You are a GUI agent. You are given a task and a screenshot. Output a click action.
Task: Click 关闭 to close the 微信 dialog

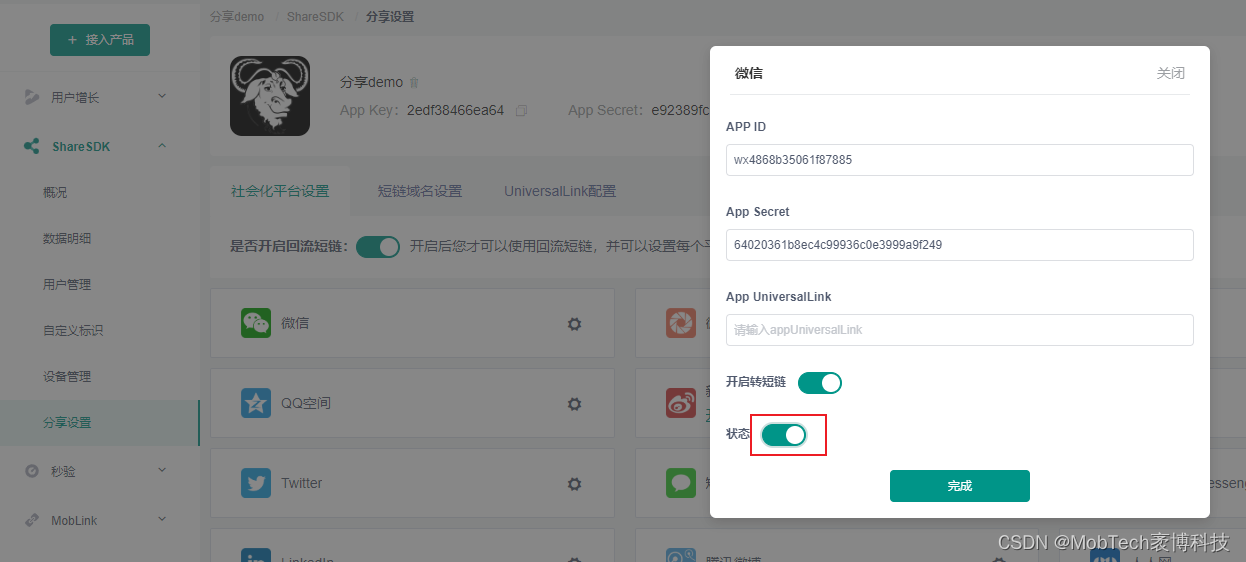pos(1170,73)
